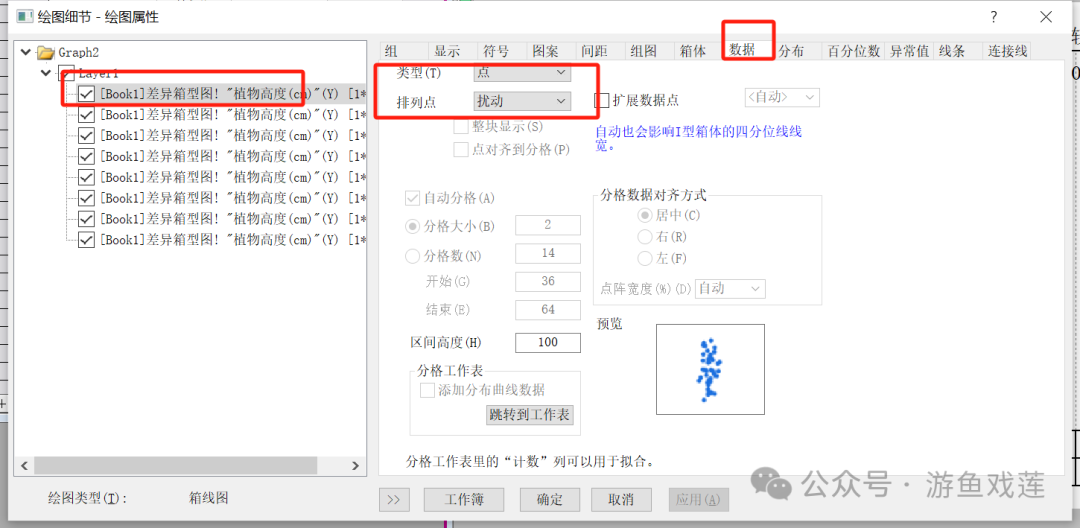This screenshot has width=1080, height=528.
Task: Select the 数据 tab
Action: (x=747, y=50)
